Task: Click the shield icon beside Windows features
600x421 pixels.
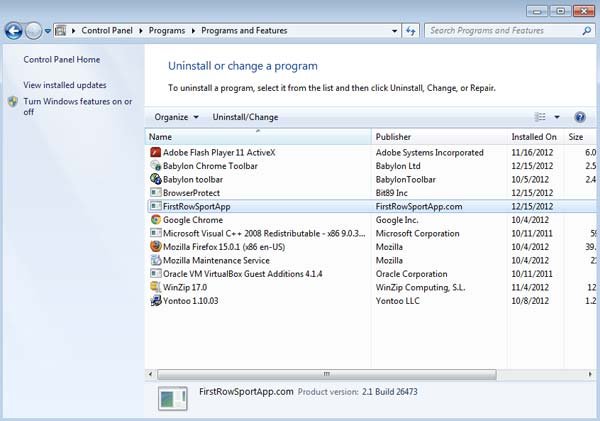Action: [13, 101]
